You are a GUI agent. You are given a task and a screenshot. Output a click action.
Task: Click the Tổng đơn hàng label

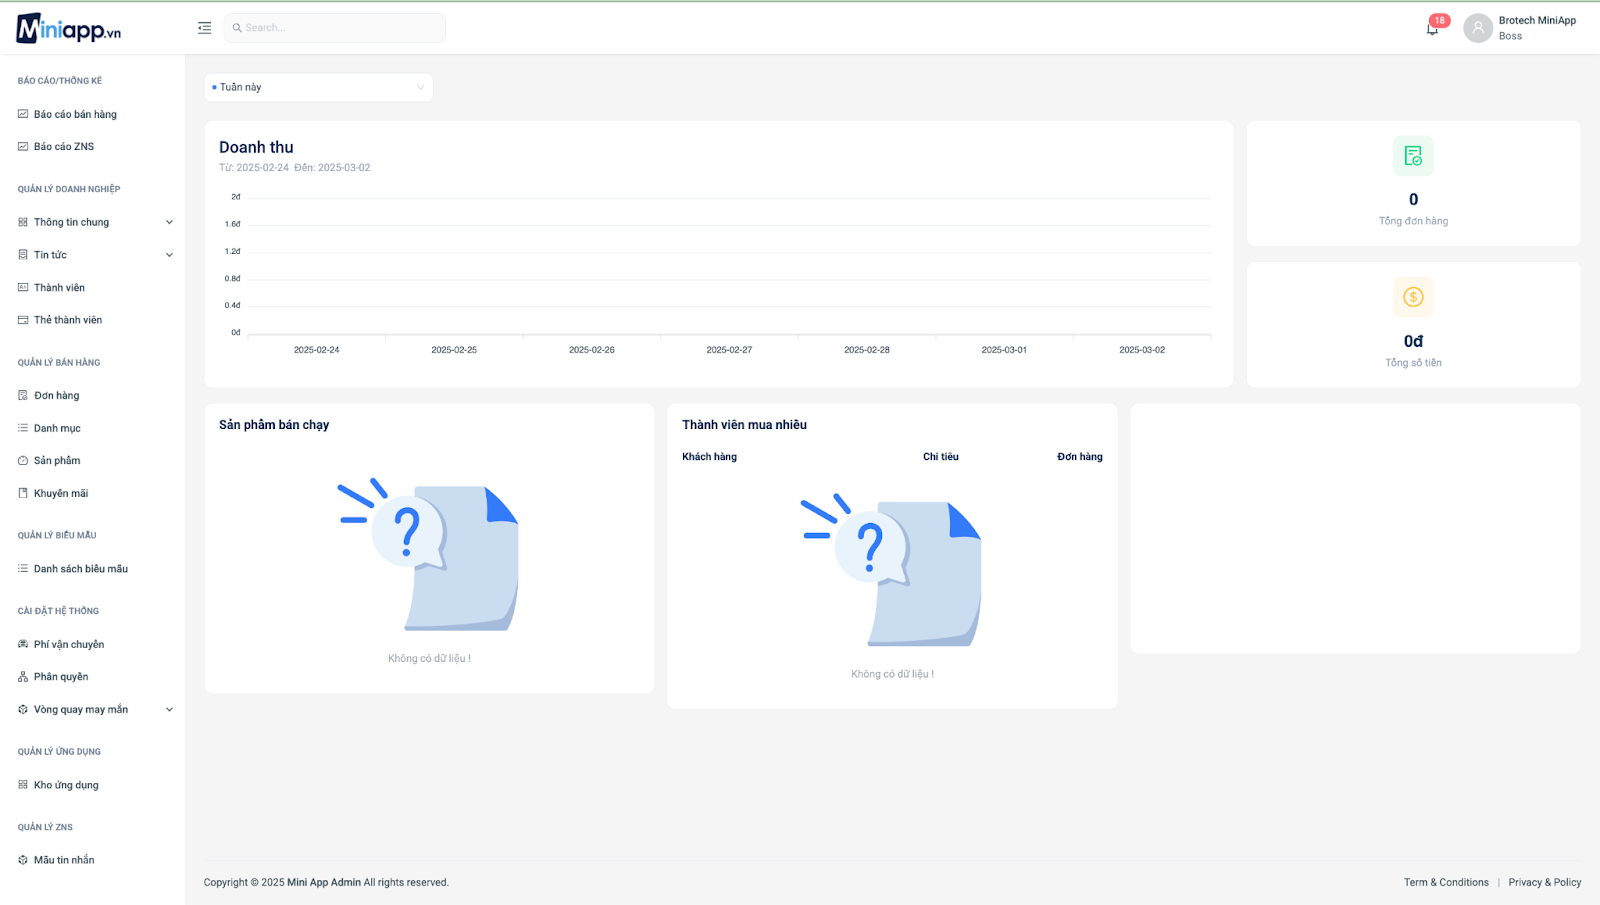click(x=1413, y=221)
